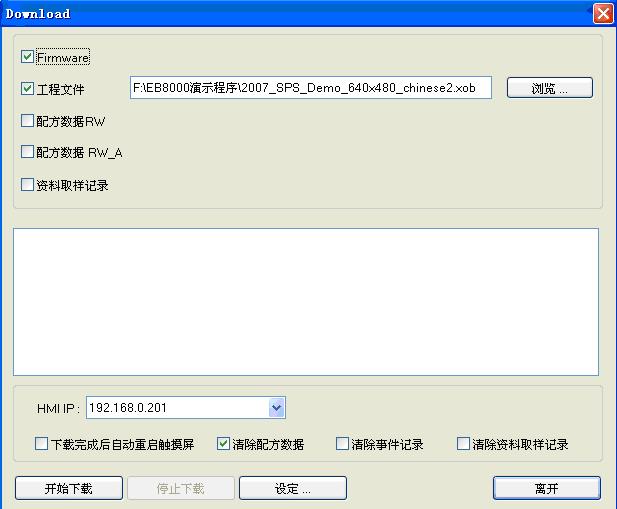Screen dimensions: 617x509
Task: Enable the 资料取样记录 checkbox in the upper panel
Action: (x=28, y=185)
